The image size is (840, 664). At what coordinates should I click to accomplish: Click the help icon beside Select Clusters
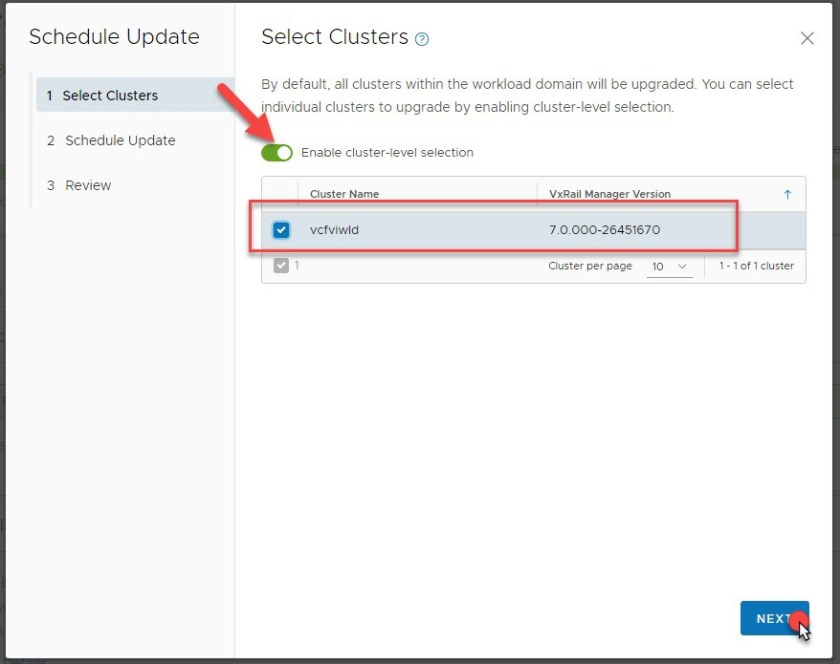coord(422,39)
